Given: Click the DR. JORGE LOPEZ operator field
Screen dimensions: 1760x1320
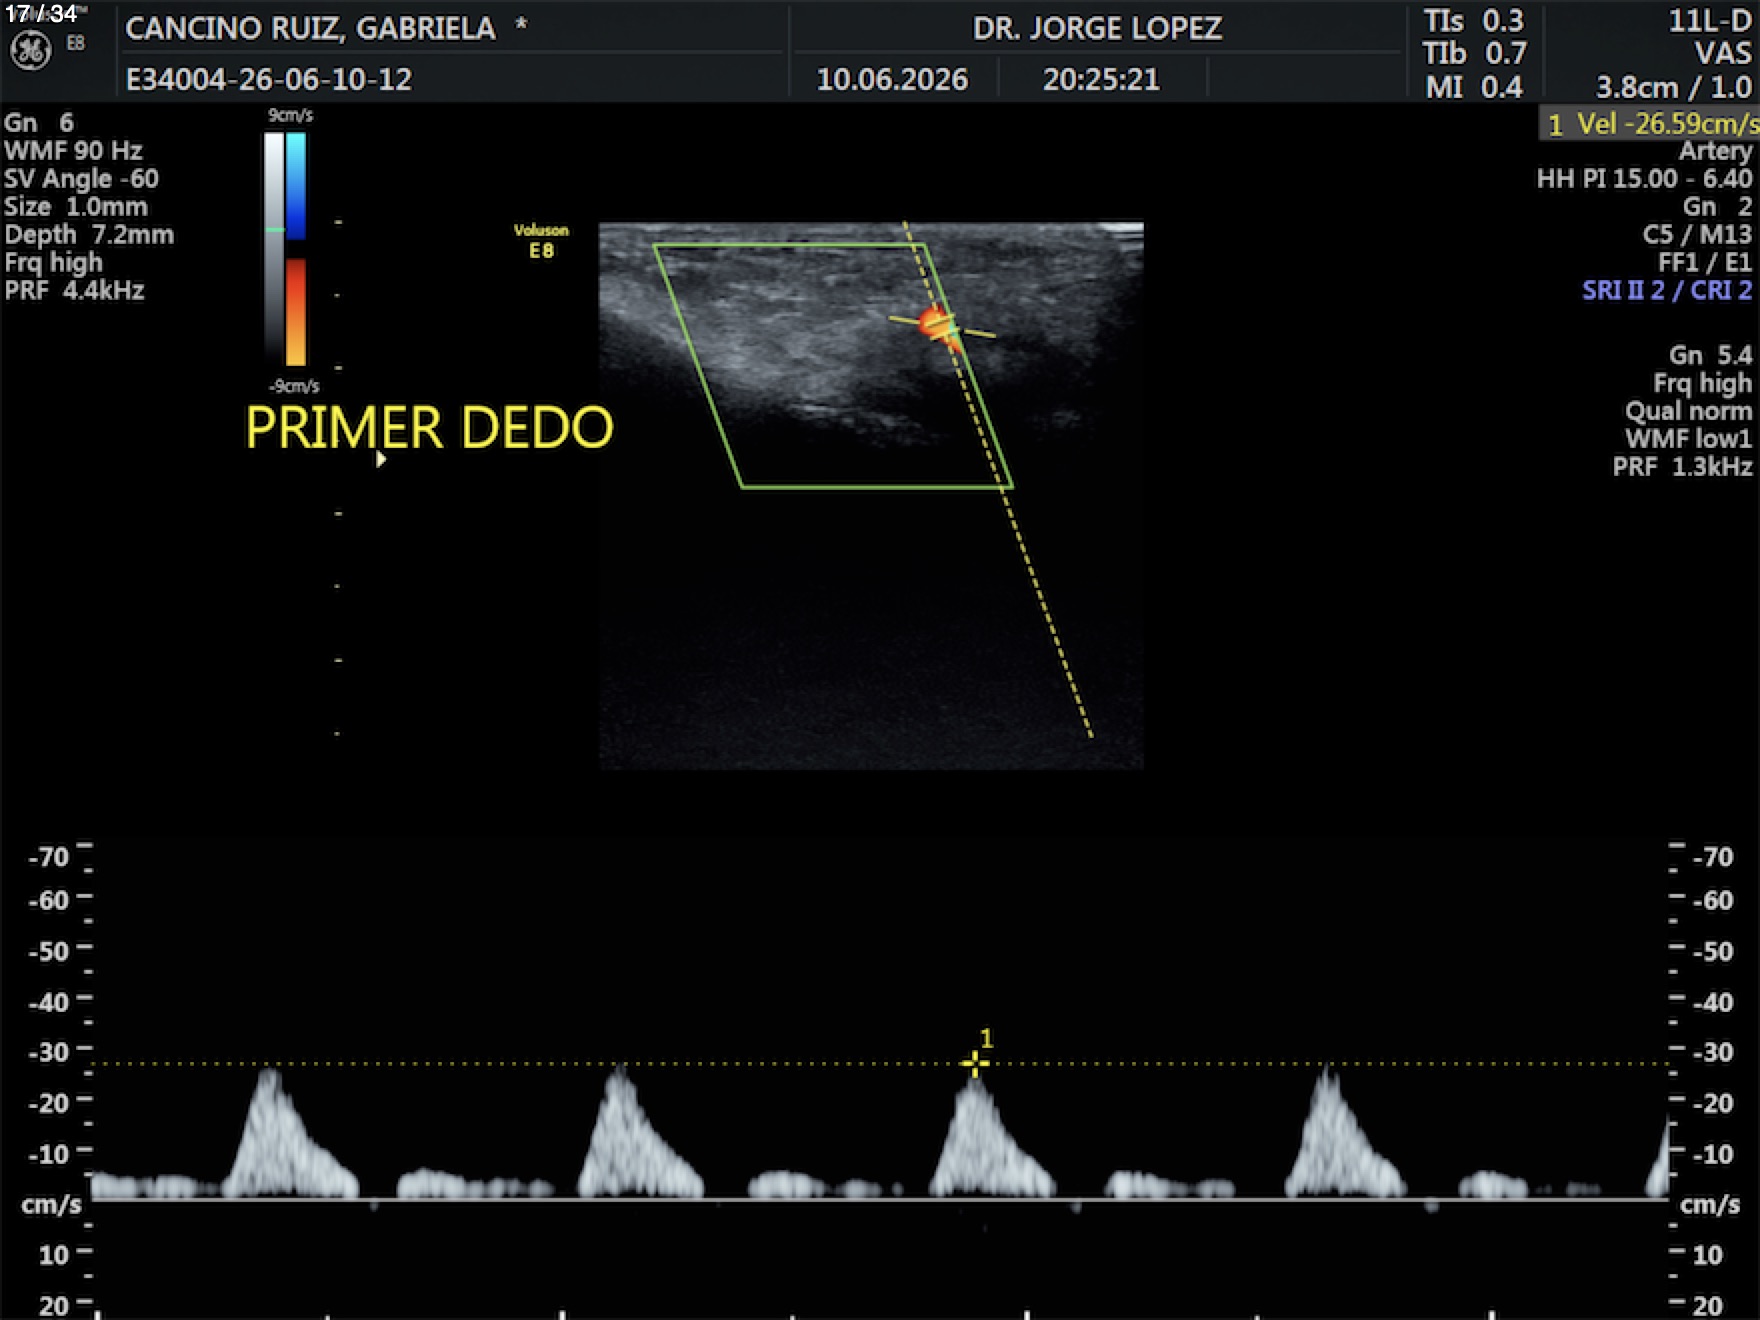Looking at the screenshot, I should [1097, 28].
